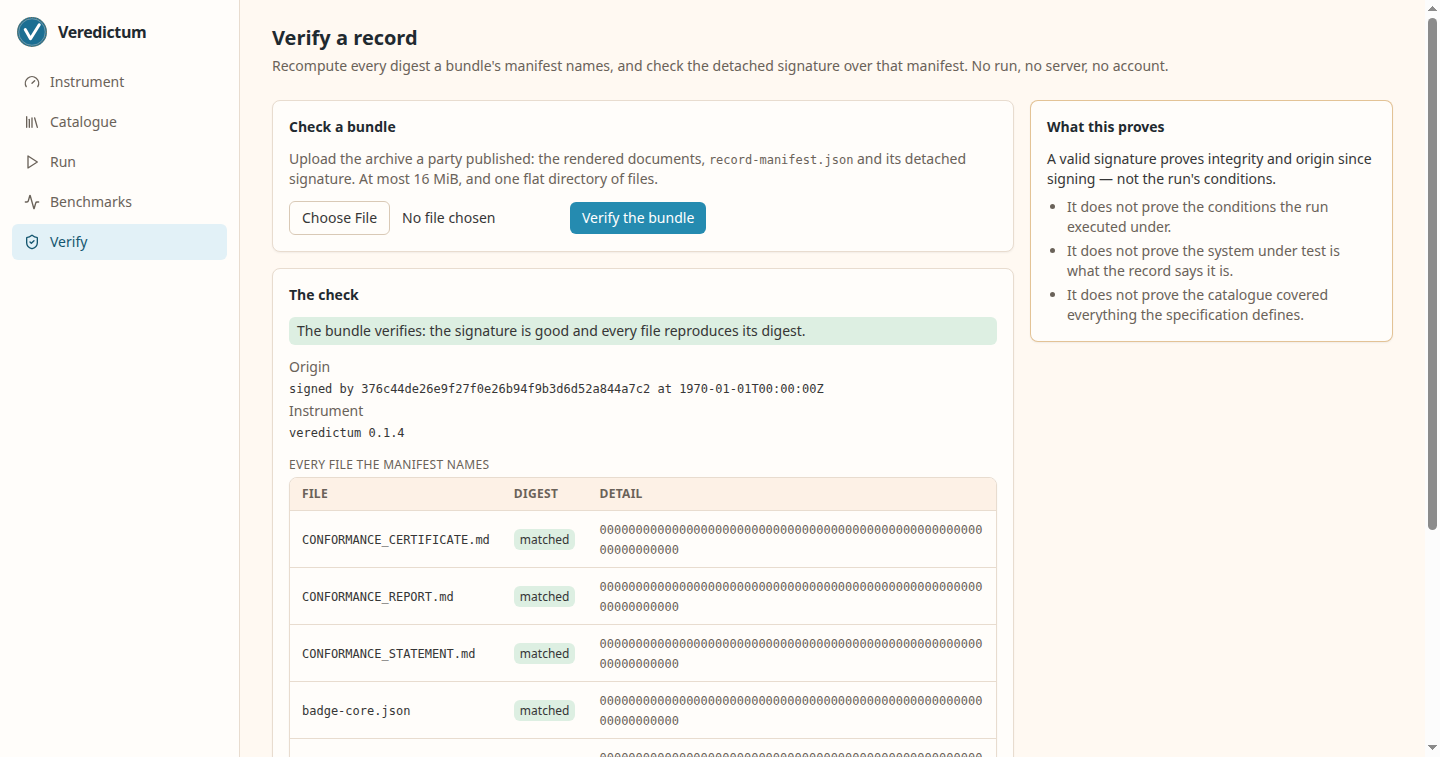This screenshot has width=1440, height=757.
Task: Open the Instrument page
Action: click(x=119, y=82)
